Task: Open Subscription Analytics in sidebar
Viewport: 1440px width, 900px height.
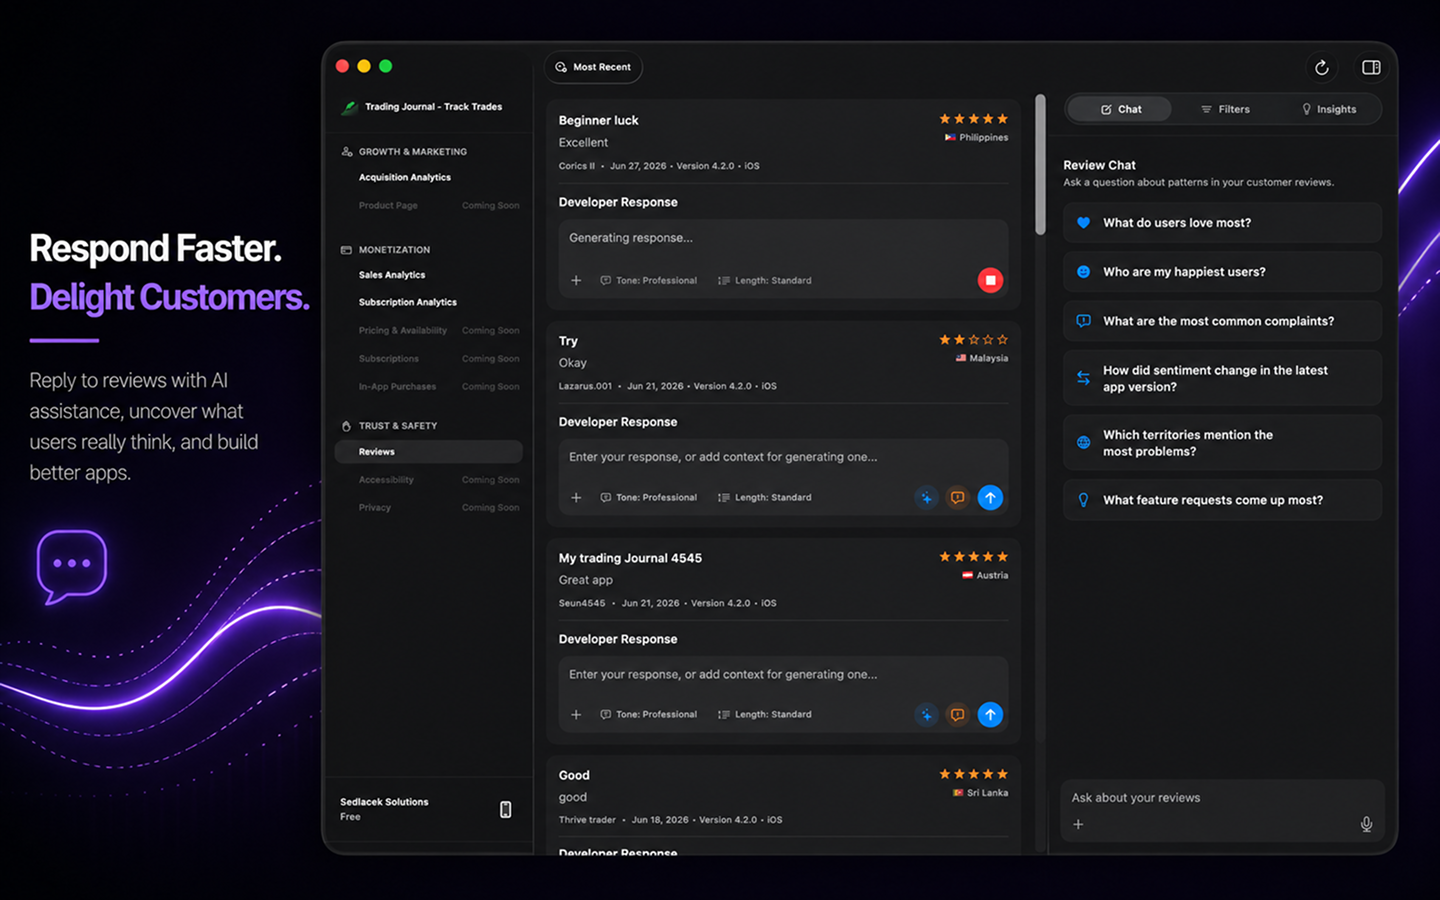Action: [x=408, y=302]
